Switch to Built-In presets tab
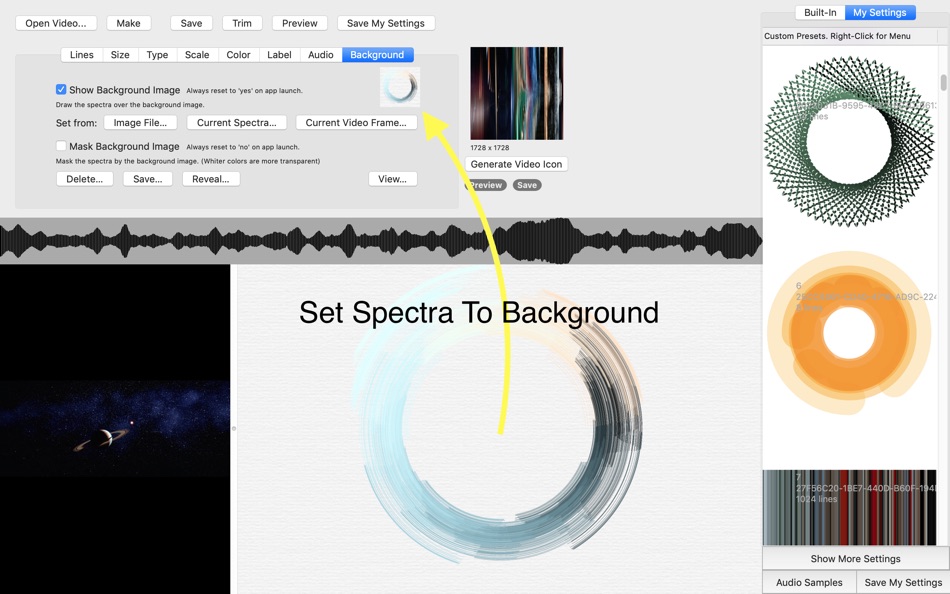Image resolution: width=950 pixels, height=594 pixels. coord(820,12)
